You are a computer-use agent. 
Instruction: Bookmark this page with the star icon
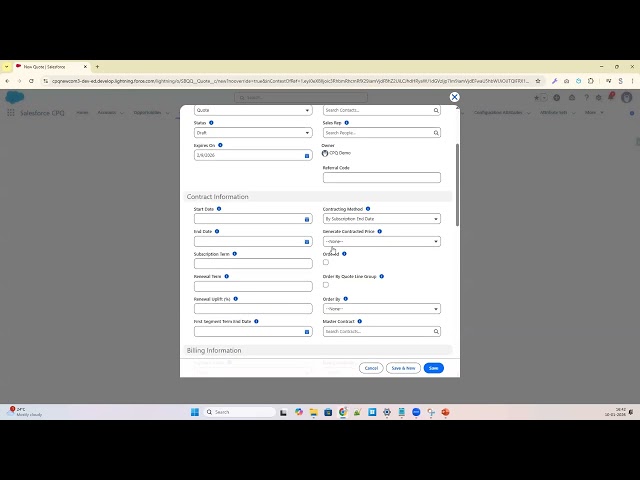[x=538, y=81]
